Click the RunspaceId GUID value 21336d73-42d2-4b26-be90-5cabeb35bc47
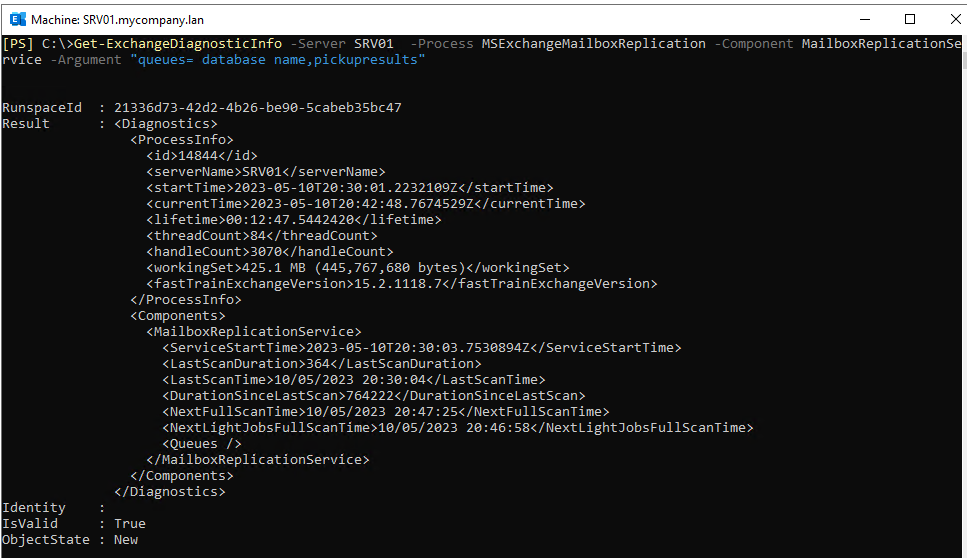This screenshot has width=967, height=558. click(258, 108)
